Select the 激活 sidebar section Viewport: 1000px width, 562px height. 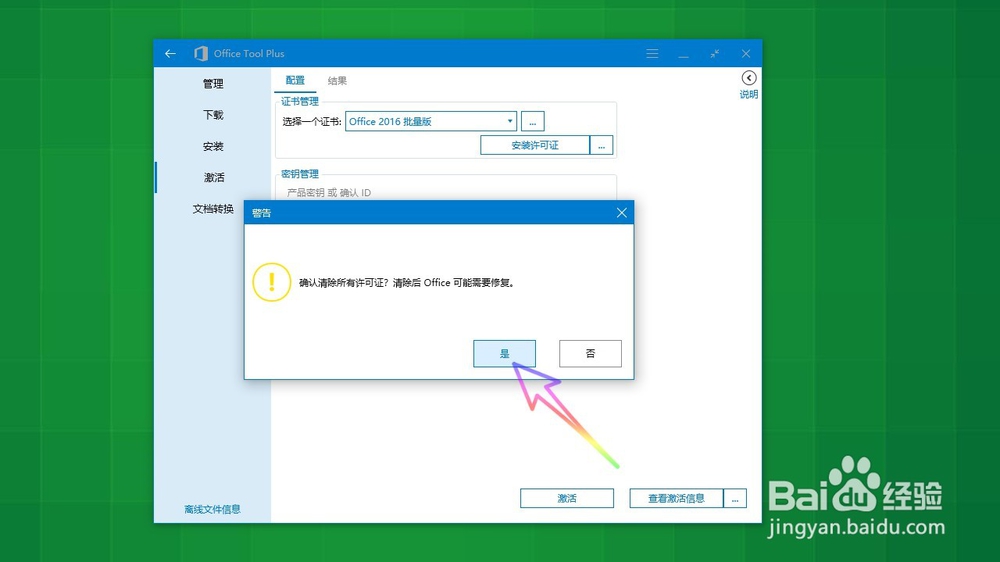(x=213, y=177)
